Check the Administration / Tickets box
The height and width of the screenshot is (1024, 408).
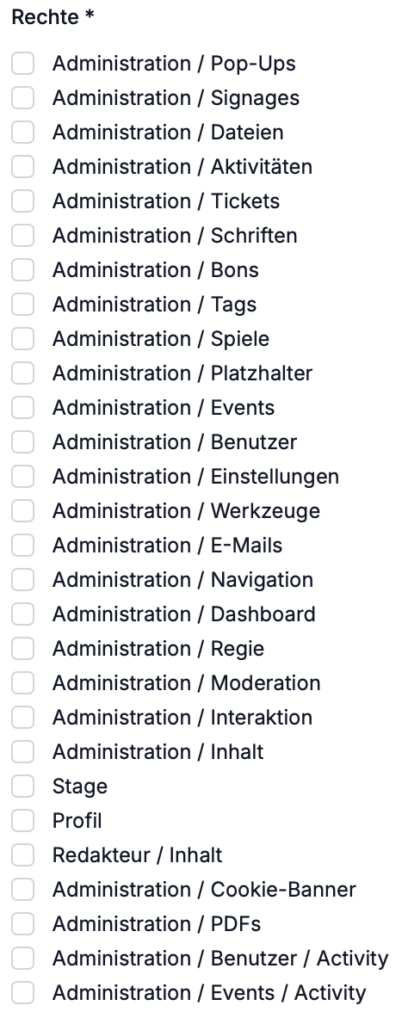pos(23,201)
